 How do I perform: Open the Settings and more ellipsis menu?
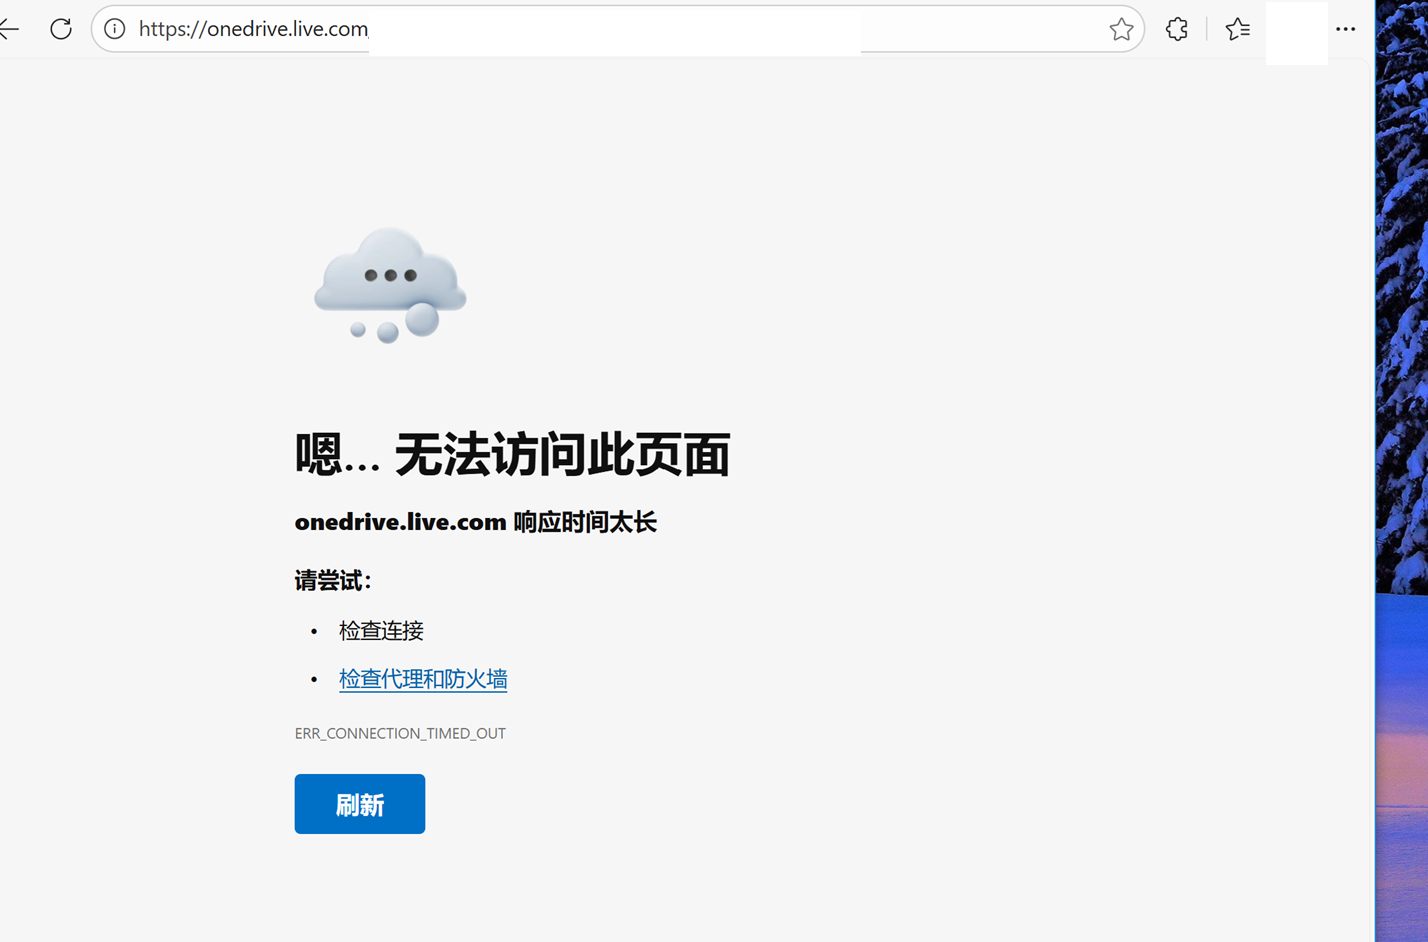coord(1346,29)
